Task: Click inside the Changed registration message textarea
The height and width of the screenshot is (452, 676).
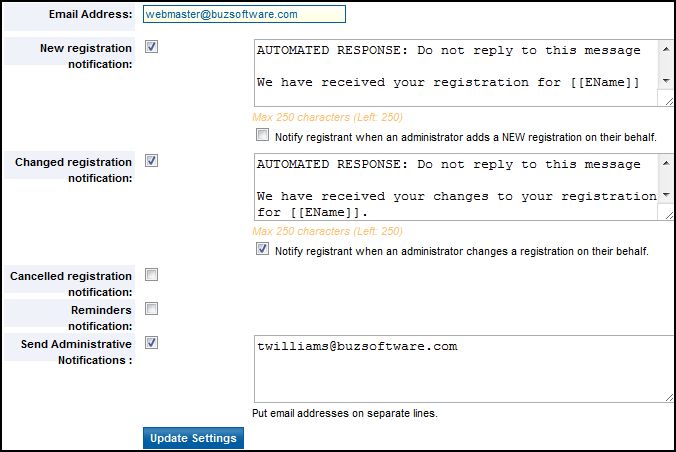Action: pyautogui.click(x=456, y=186)
